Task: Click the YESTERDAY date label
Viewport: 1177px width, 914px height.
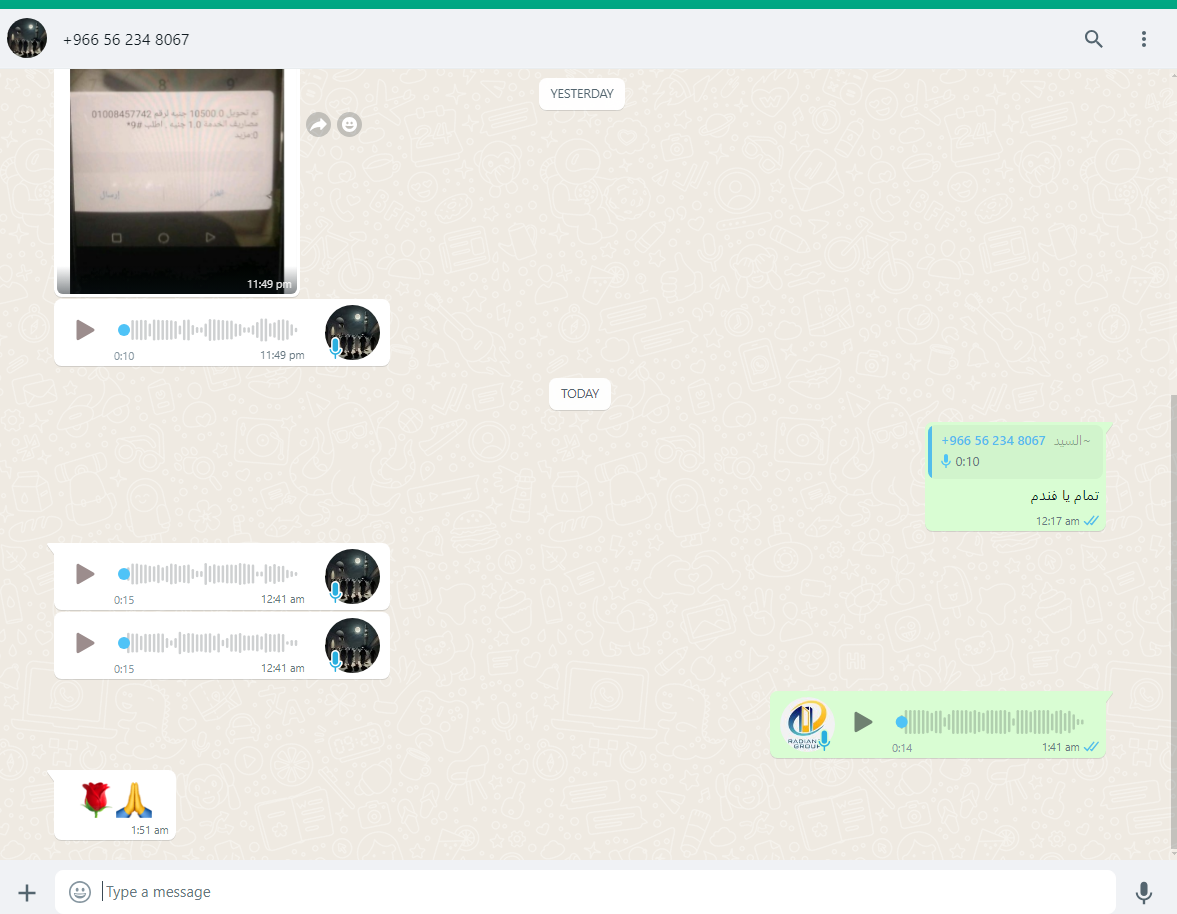Action: [582, 94]
